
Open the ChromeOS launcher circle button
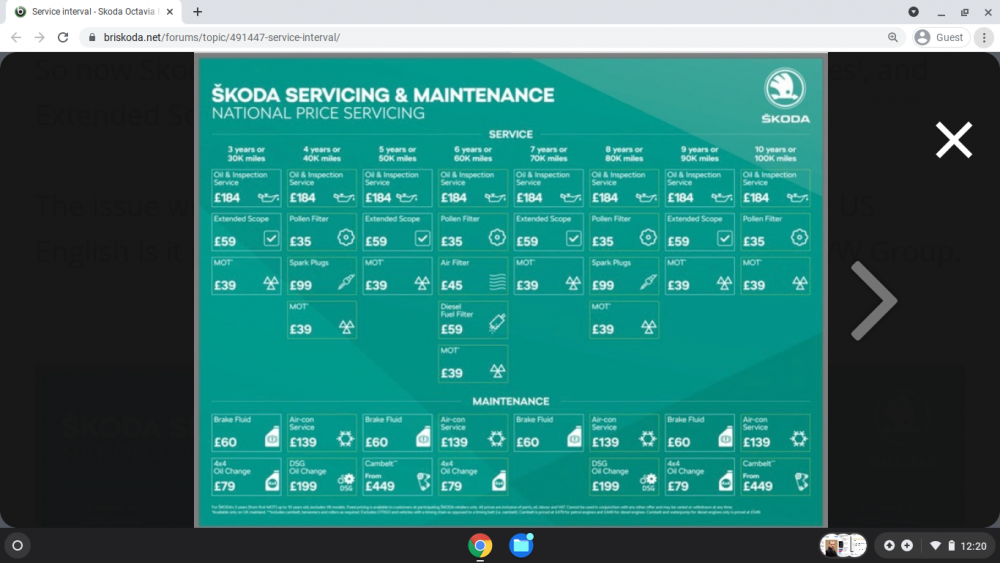tap(18, 546)
